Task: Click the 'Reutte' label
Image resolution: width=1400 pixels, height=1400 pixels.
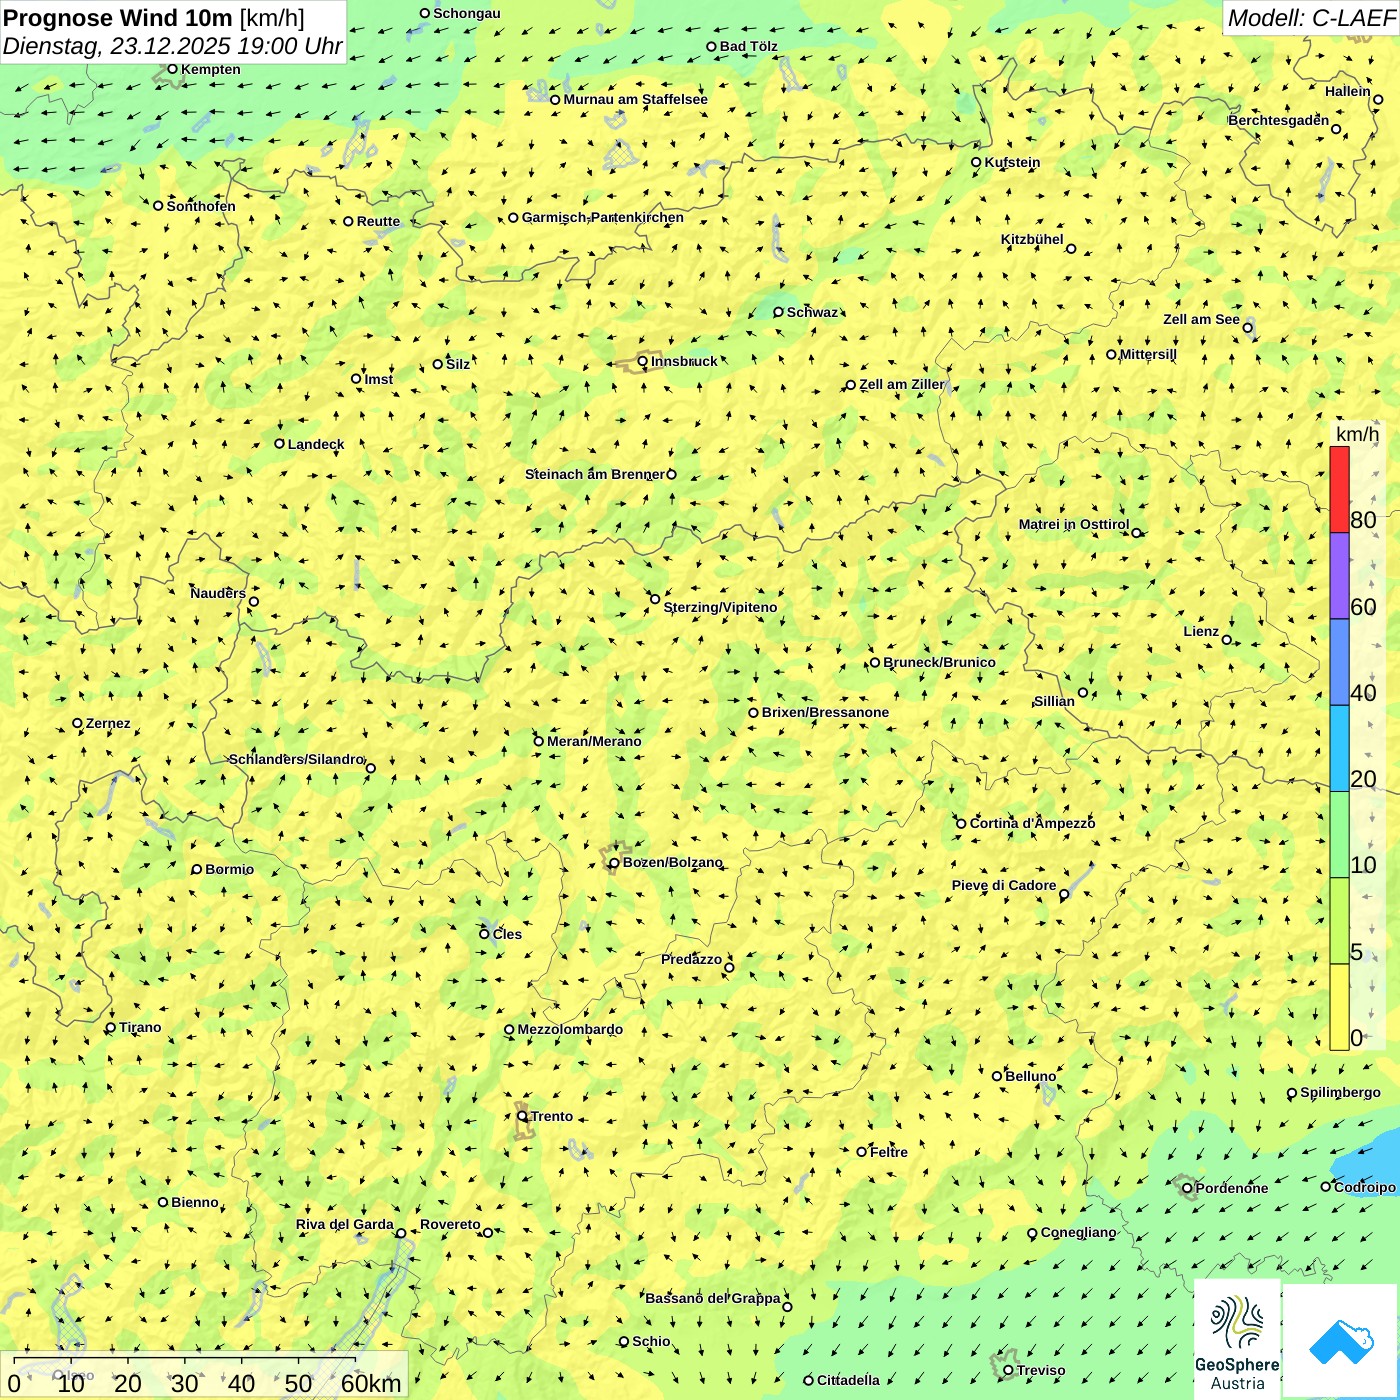Action: pos(378,221)
